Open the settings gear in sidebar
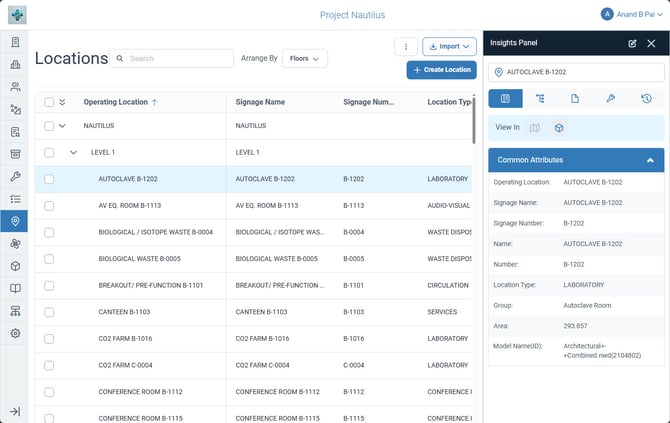The image size is (670, 423). click(x=15, y=333)
